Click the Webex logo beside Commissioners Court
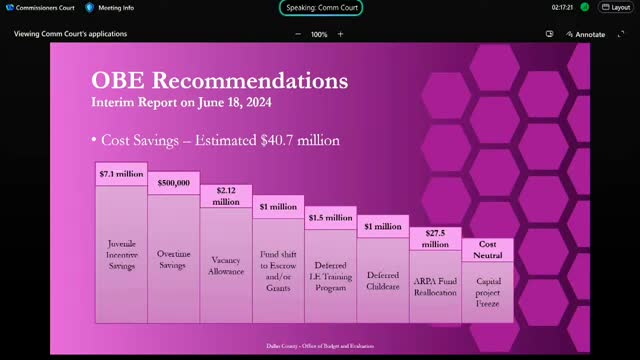640x360 pixels. (10, 7)
